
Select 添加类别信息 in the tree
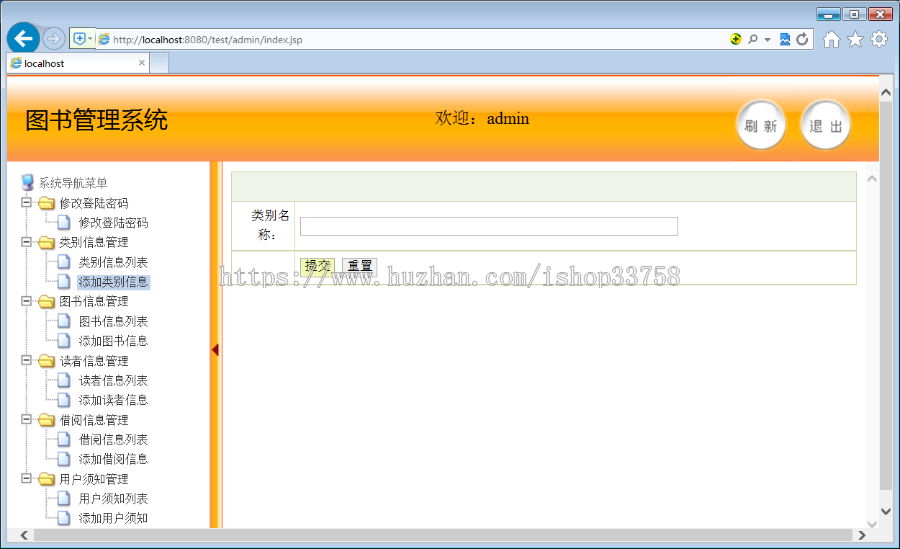click(x=114, y=282)
